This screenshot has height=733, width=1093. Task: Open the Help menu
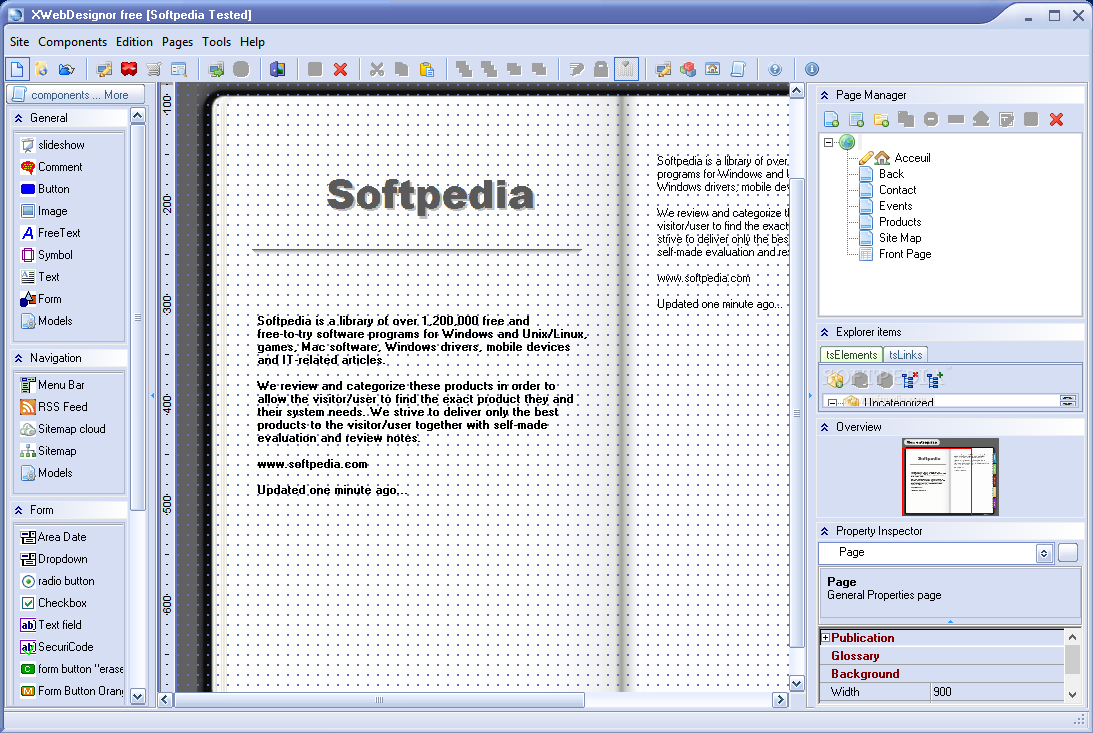(x=252, y=42)
